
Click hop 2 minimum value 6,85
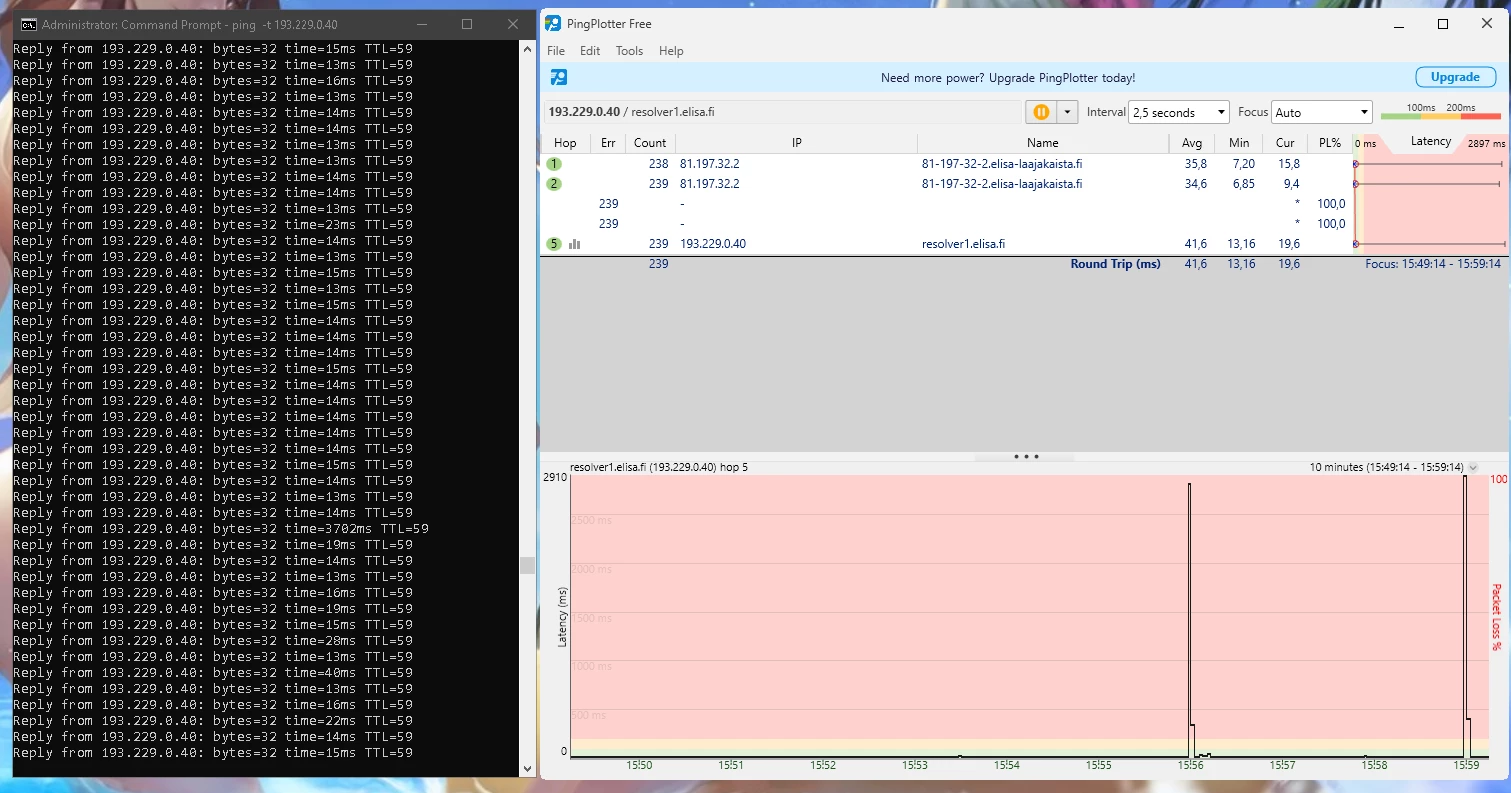tap(1243, 184)
